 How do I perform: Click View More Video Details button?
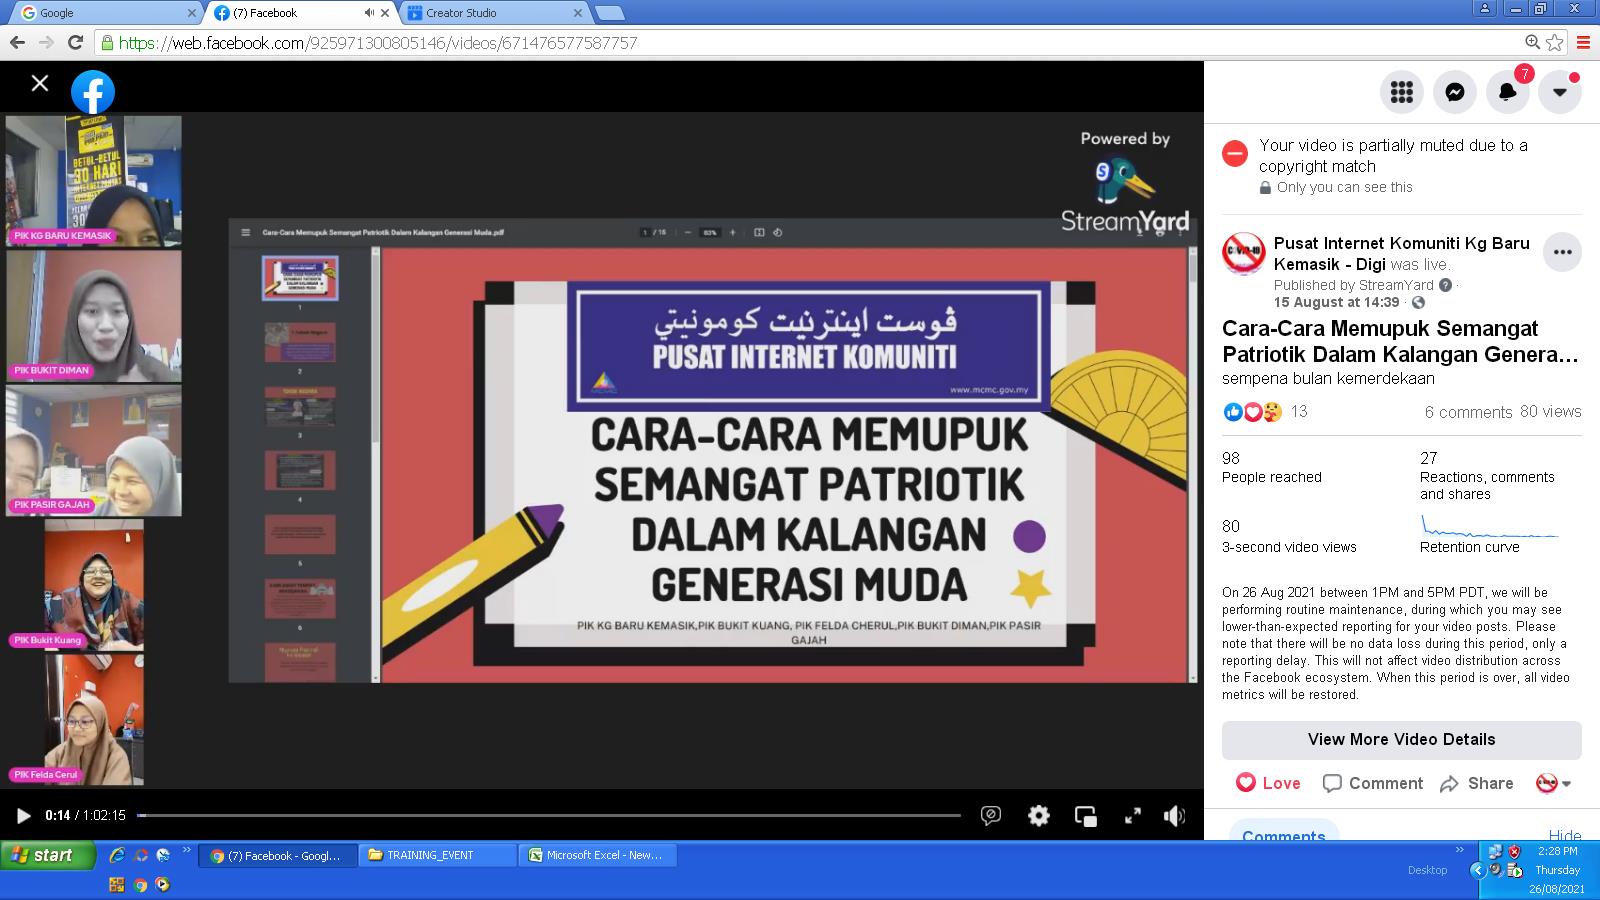pos(1401,739)
